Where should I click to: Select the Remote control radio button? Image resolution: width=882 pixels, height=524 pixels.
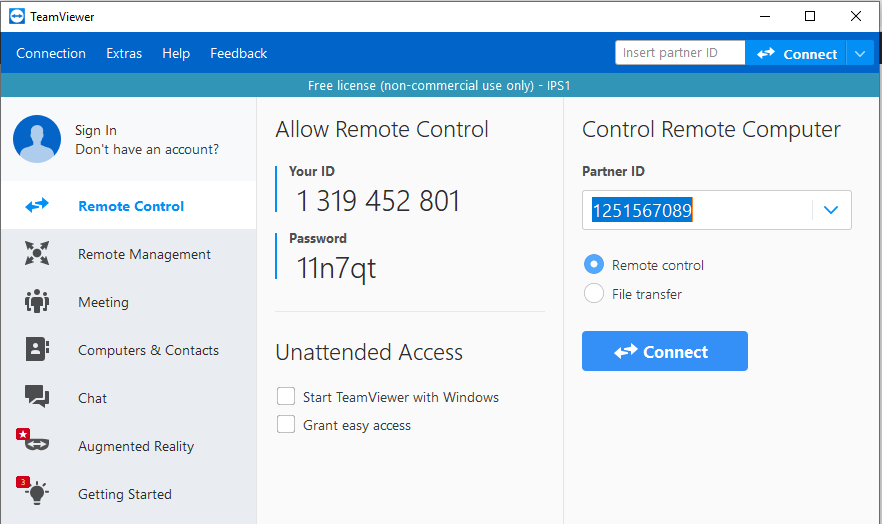click(593, 264)
